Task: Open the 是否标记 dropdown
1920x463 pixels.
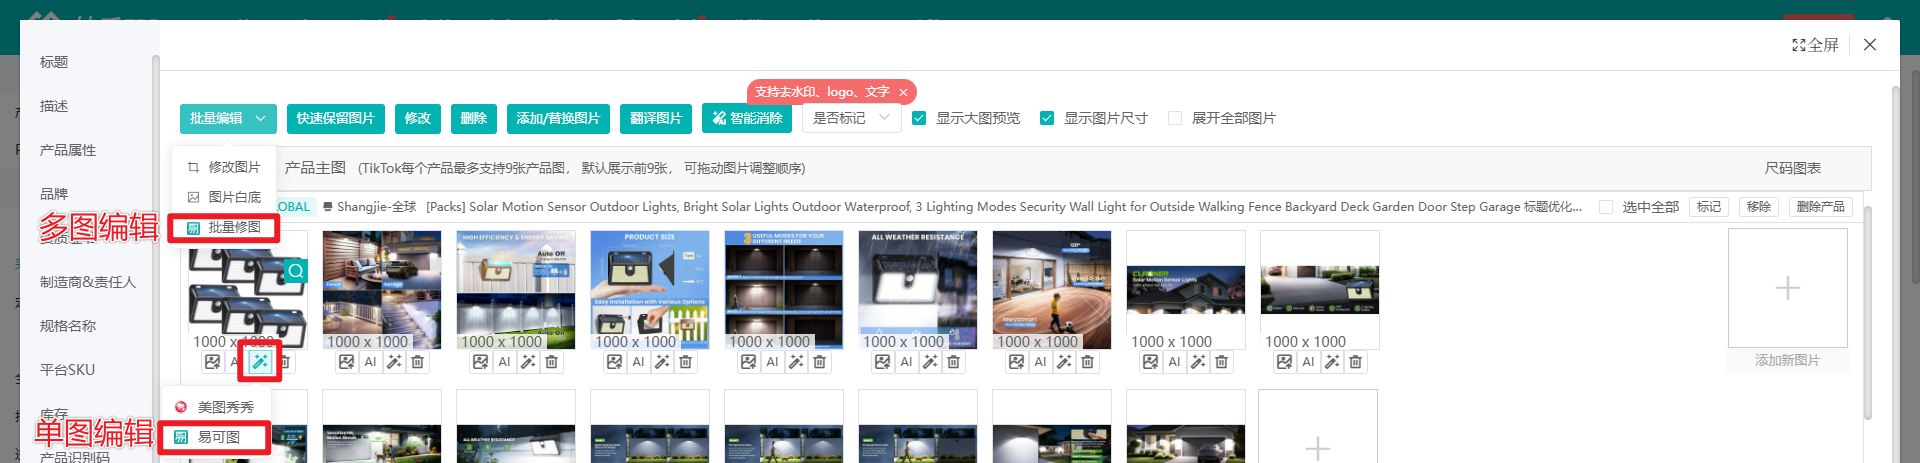Action: click(x=852, y=118)
